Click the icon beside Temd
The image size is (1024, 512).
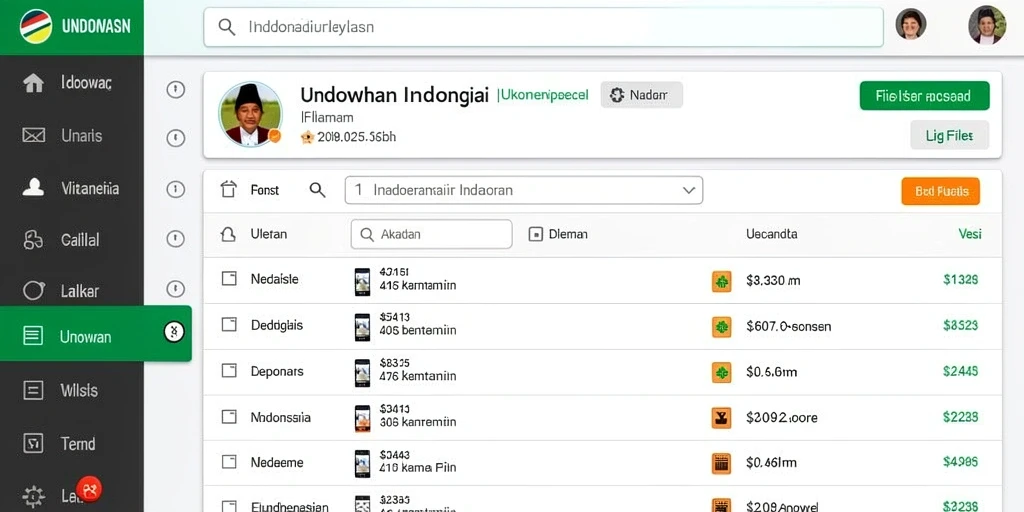33,443
